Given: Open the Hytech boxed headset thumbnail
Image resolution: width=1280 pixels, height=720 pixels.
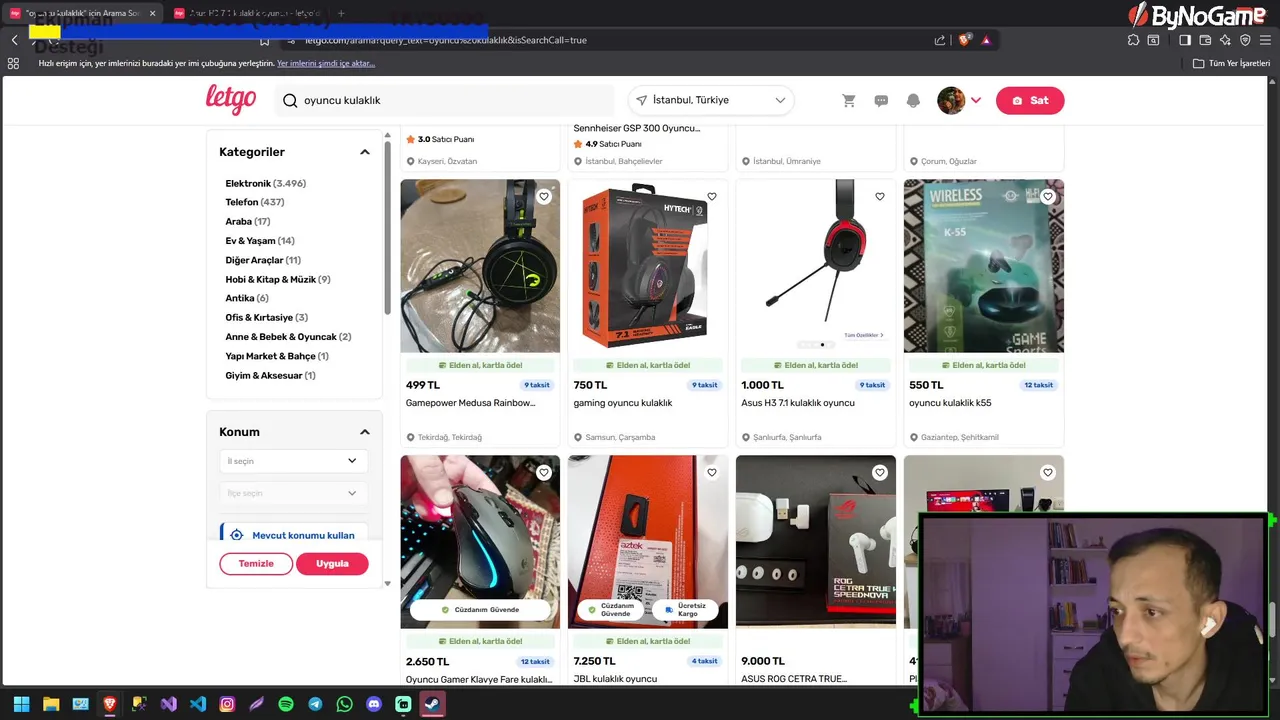Looking at the screenshot, I should point(648,266).
